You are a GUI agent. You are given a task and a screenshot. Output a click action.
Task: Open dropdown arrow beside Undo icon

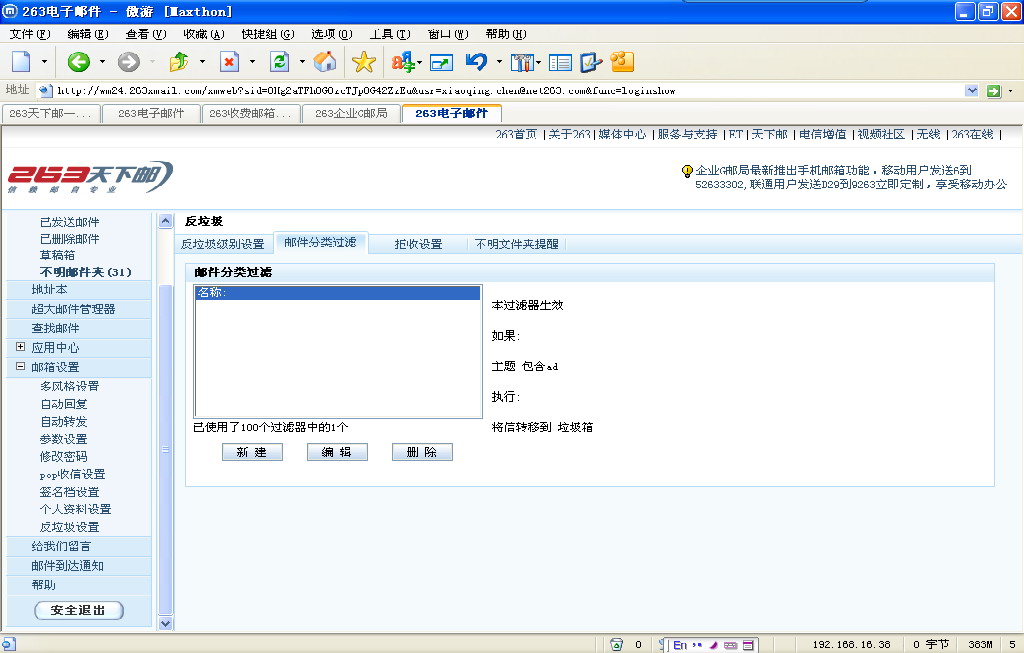499,62
